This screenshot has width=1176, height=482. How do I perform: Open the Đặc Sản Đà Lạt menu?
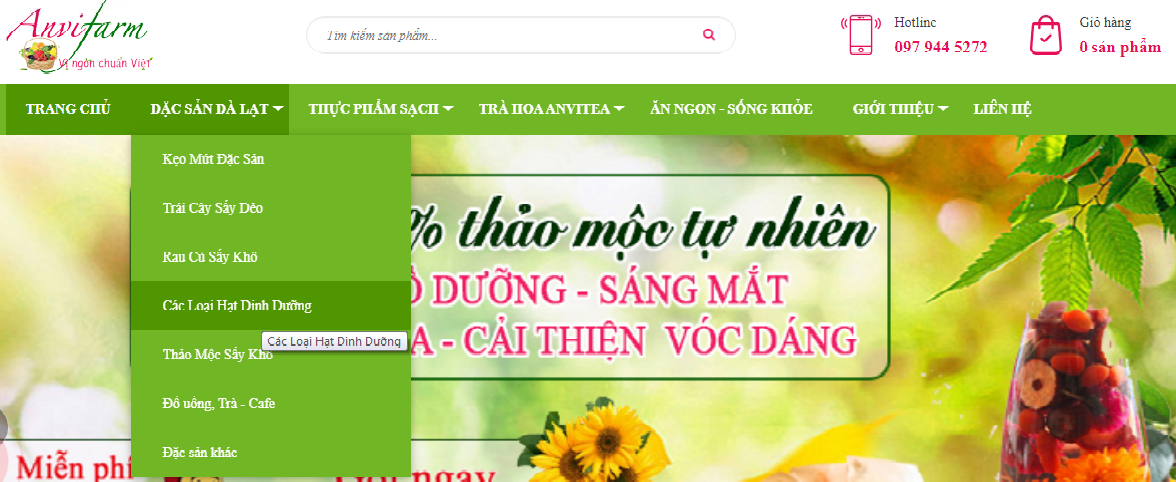[x=209, y=109]
